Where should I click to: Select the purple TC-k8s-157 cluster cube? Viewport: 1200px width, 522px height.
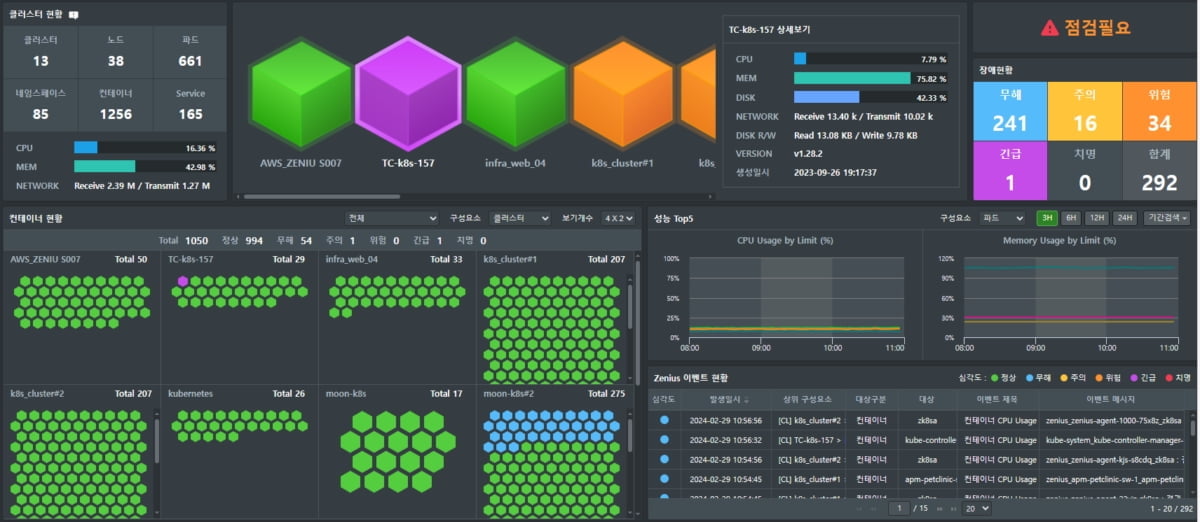click(x=406, y=93)
